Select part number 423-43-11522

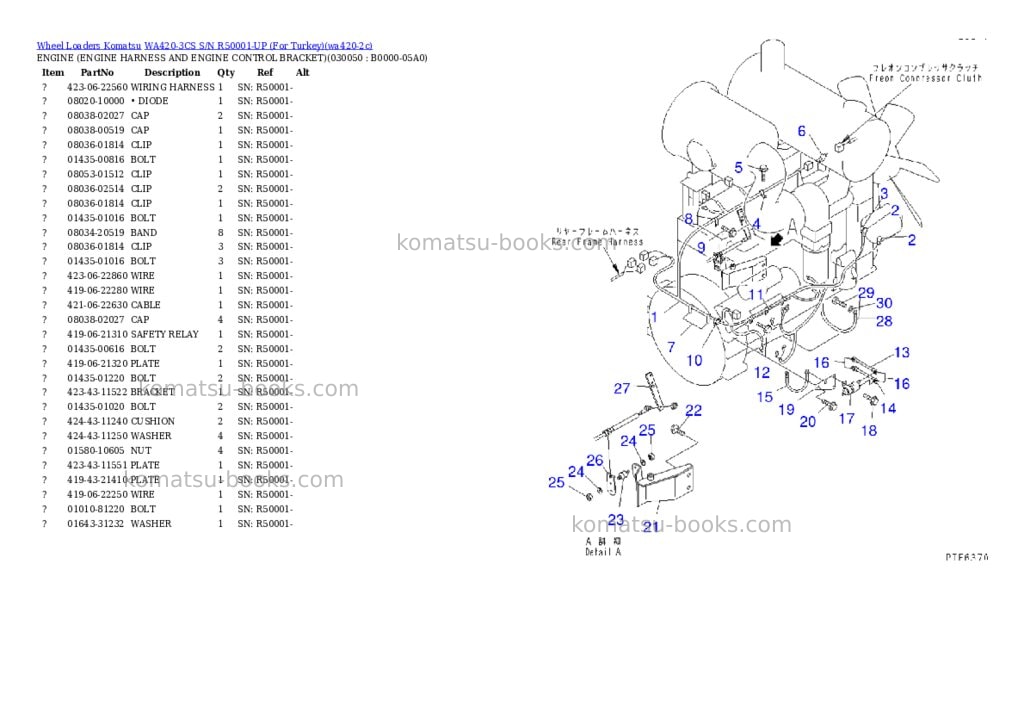tap(97, 393)
